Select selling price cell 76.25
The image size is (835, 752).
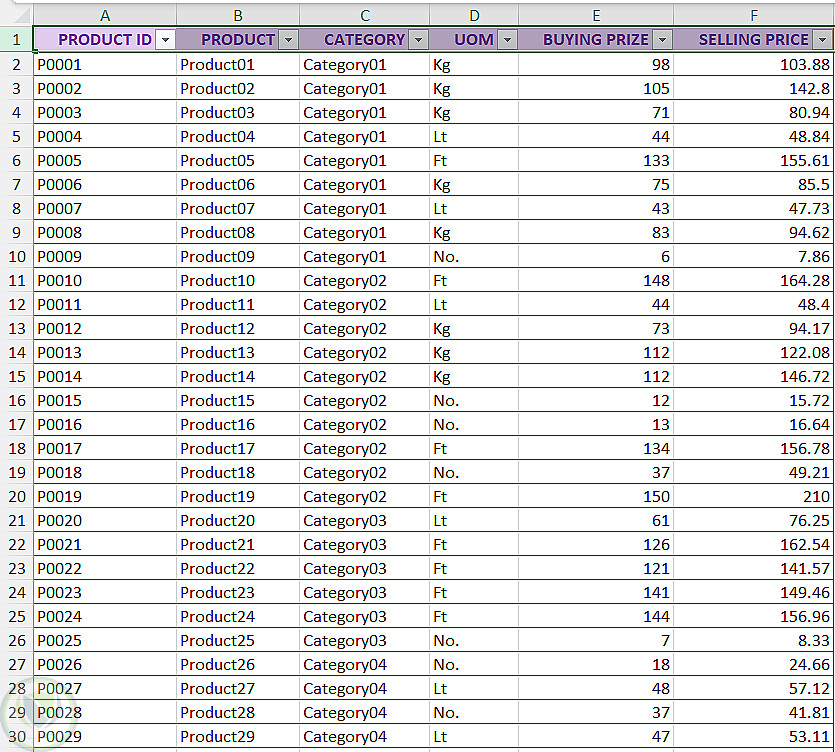[x=754, y=521]
